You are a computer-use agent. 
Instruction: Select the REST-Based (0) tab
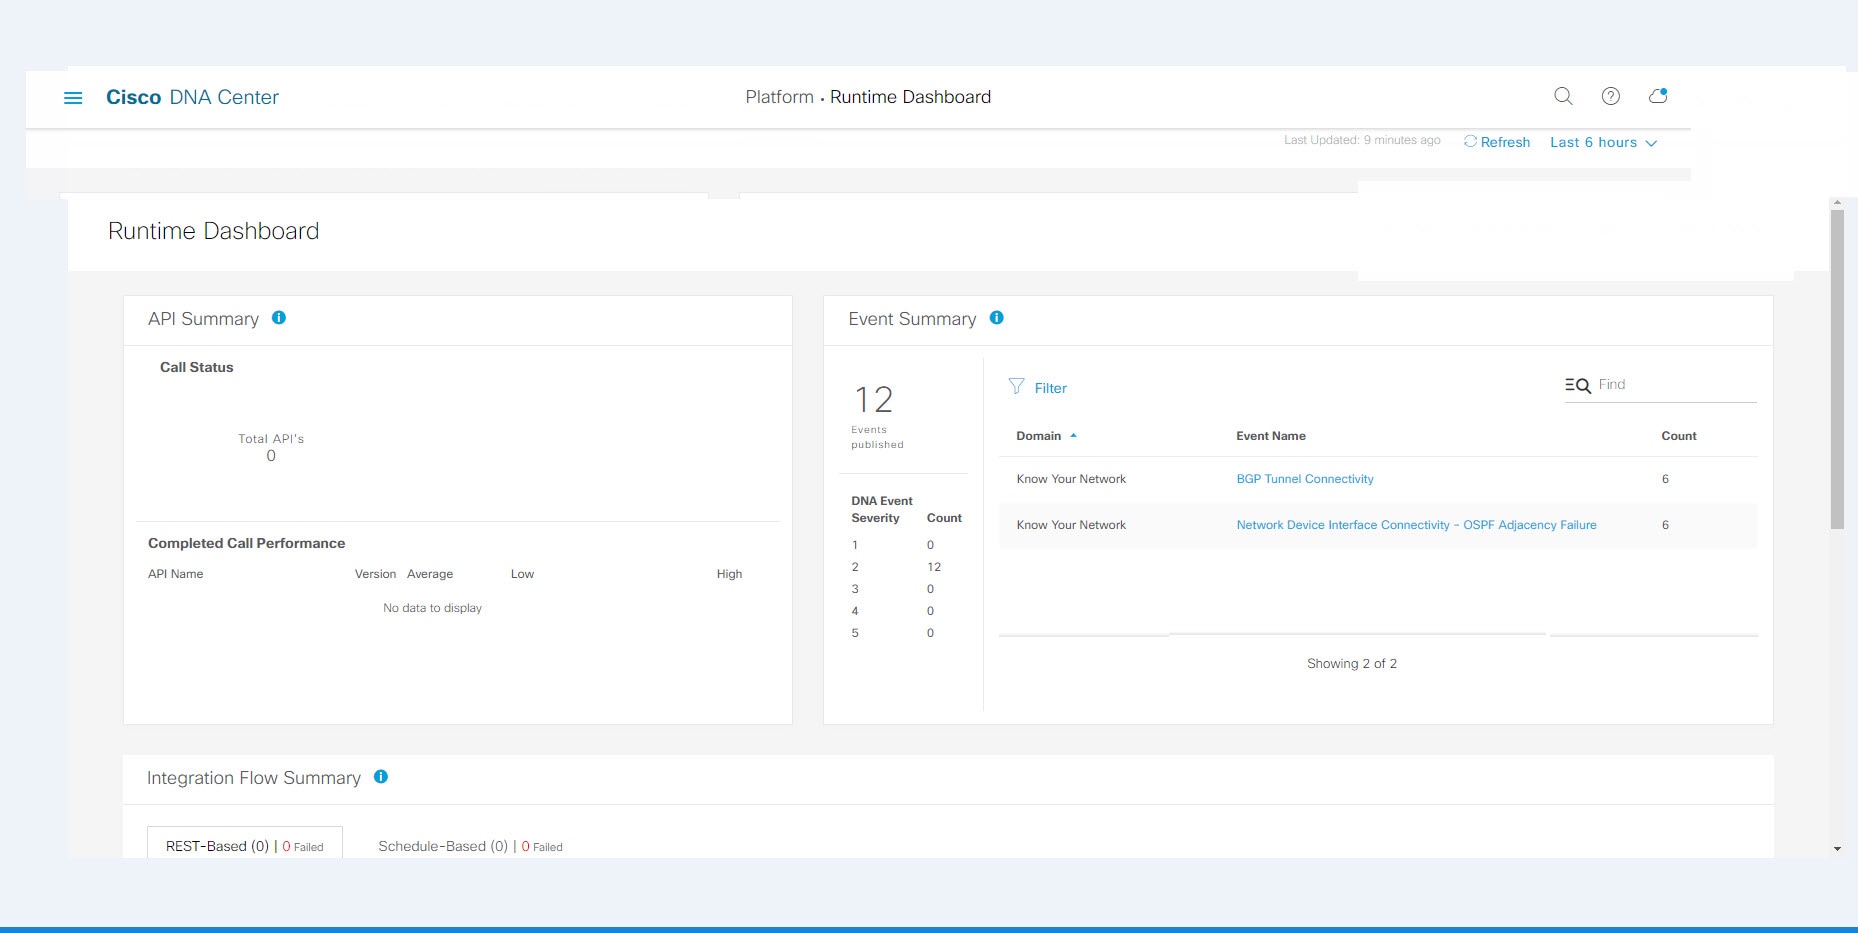coord(245,845)
